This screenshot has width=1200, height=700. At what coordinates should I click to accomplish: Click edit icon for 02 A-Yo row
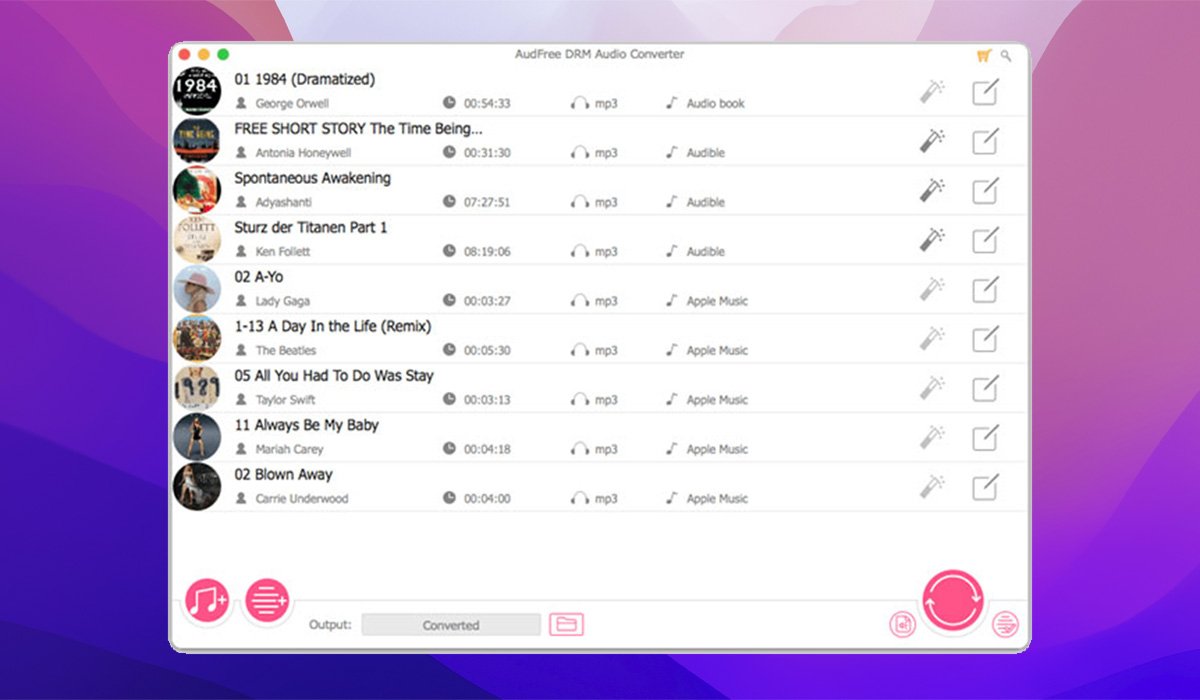(x=985, y=289)
